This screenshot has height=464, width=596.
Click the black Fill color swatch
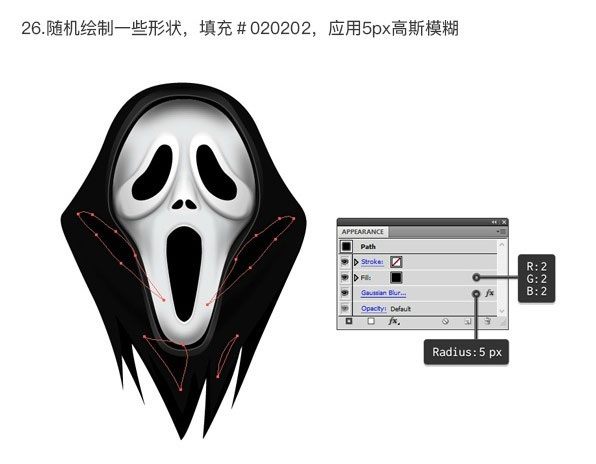click(x=396, y=277)
